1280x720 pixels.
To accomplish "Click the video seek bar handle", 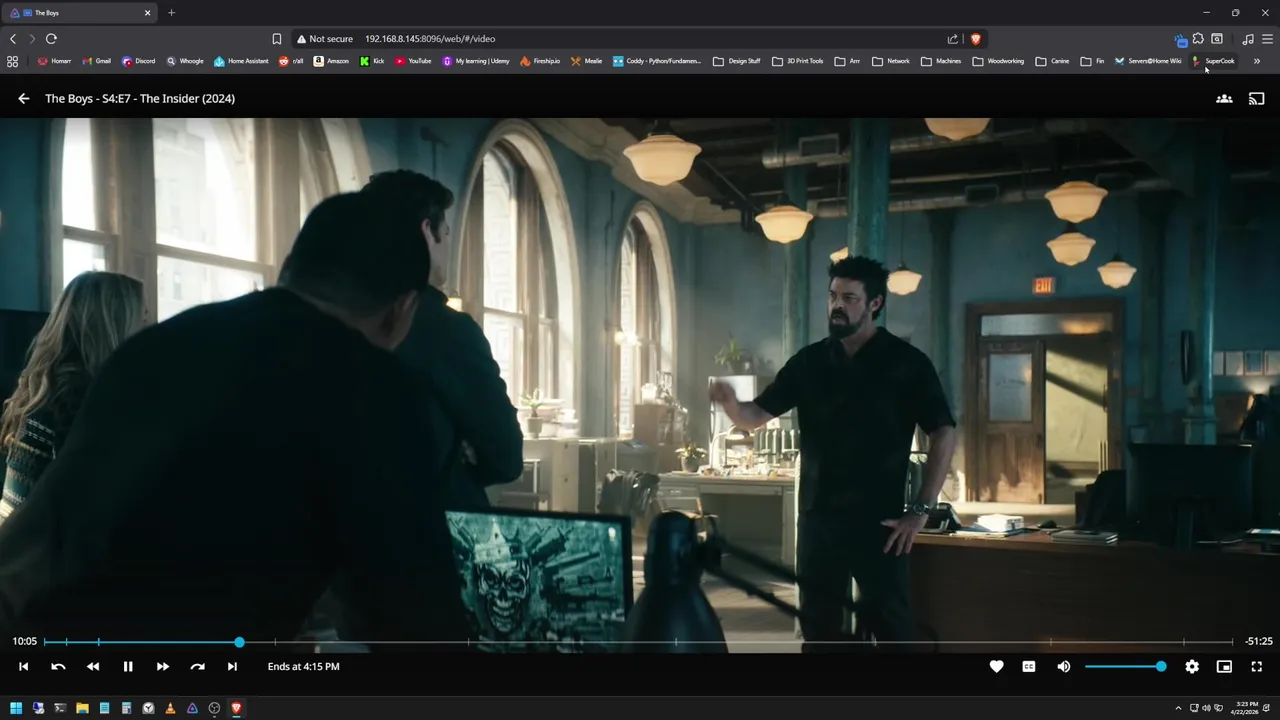I will point(239,641).
